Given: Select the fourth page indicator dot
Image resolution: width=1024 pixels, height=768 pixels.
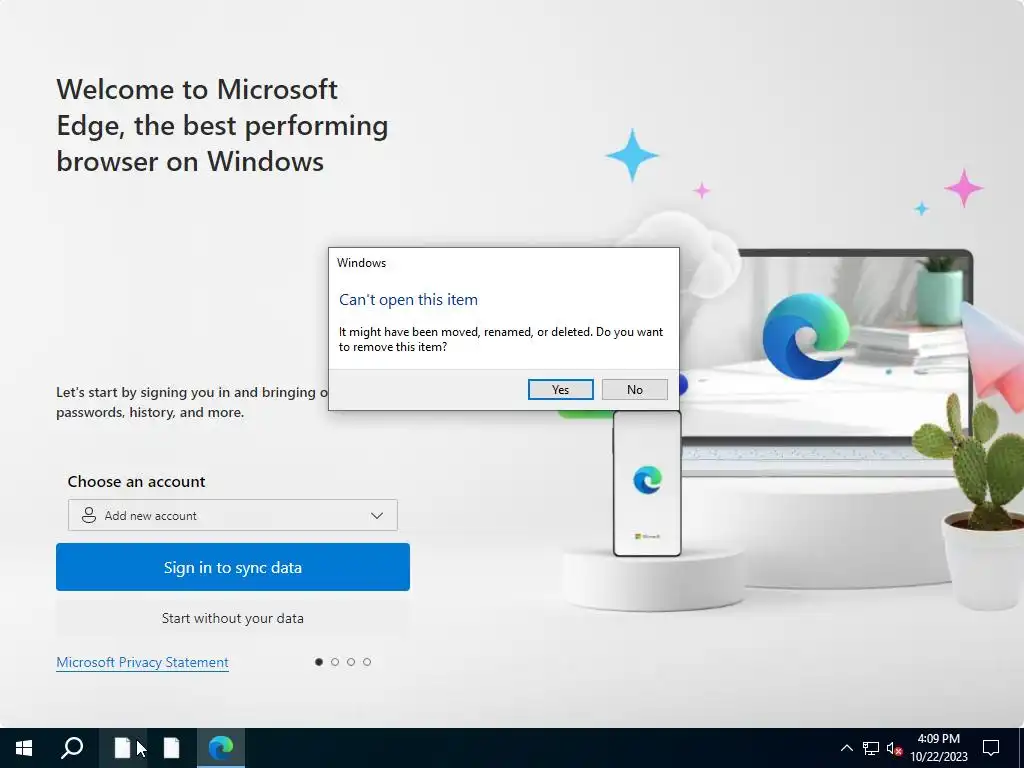Looking at the screenshot, I should coord(367,662).
